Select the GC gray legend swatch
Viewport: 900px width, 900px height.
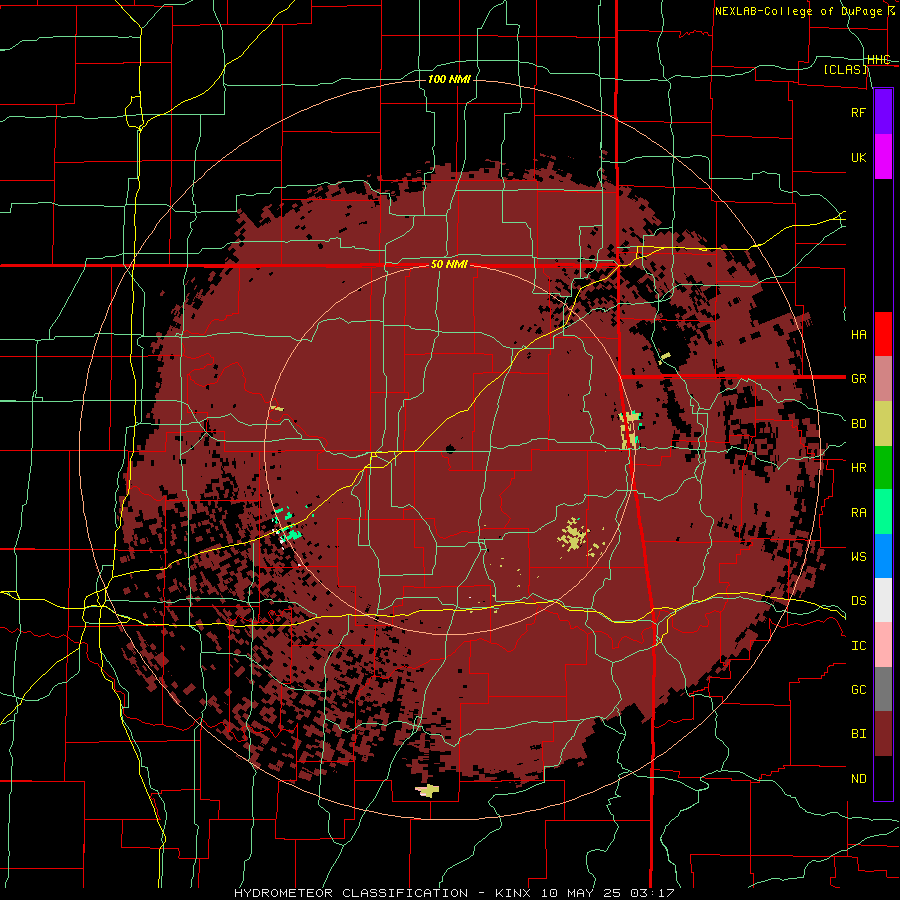click(x=883, y=689)
